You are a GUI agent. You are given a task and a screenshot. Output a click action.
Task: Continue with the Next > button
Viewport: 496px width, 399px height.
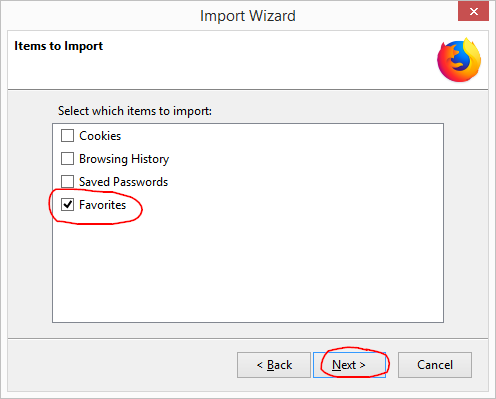coord(349,365)
